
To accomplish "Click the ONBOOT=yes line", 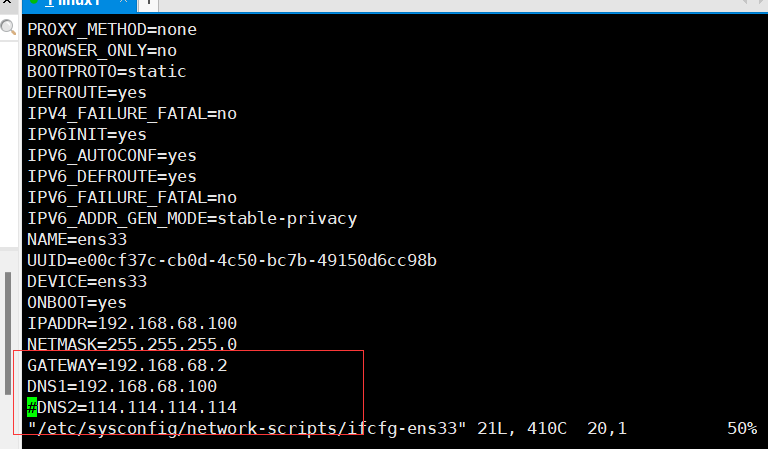I will 76,303.
